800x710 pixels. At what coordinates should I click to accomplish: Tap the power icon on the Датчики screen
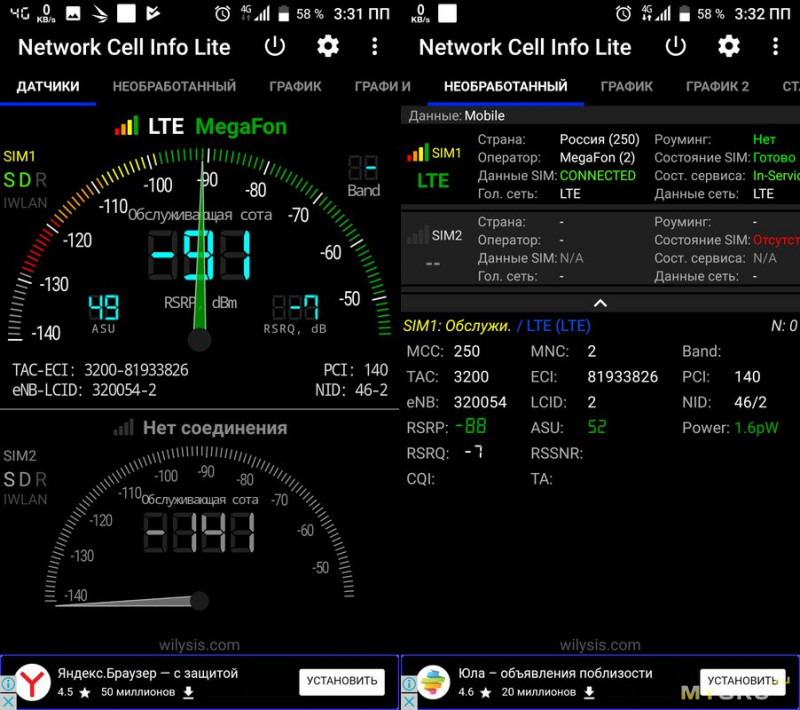275,46
